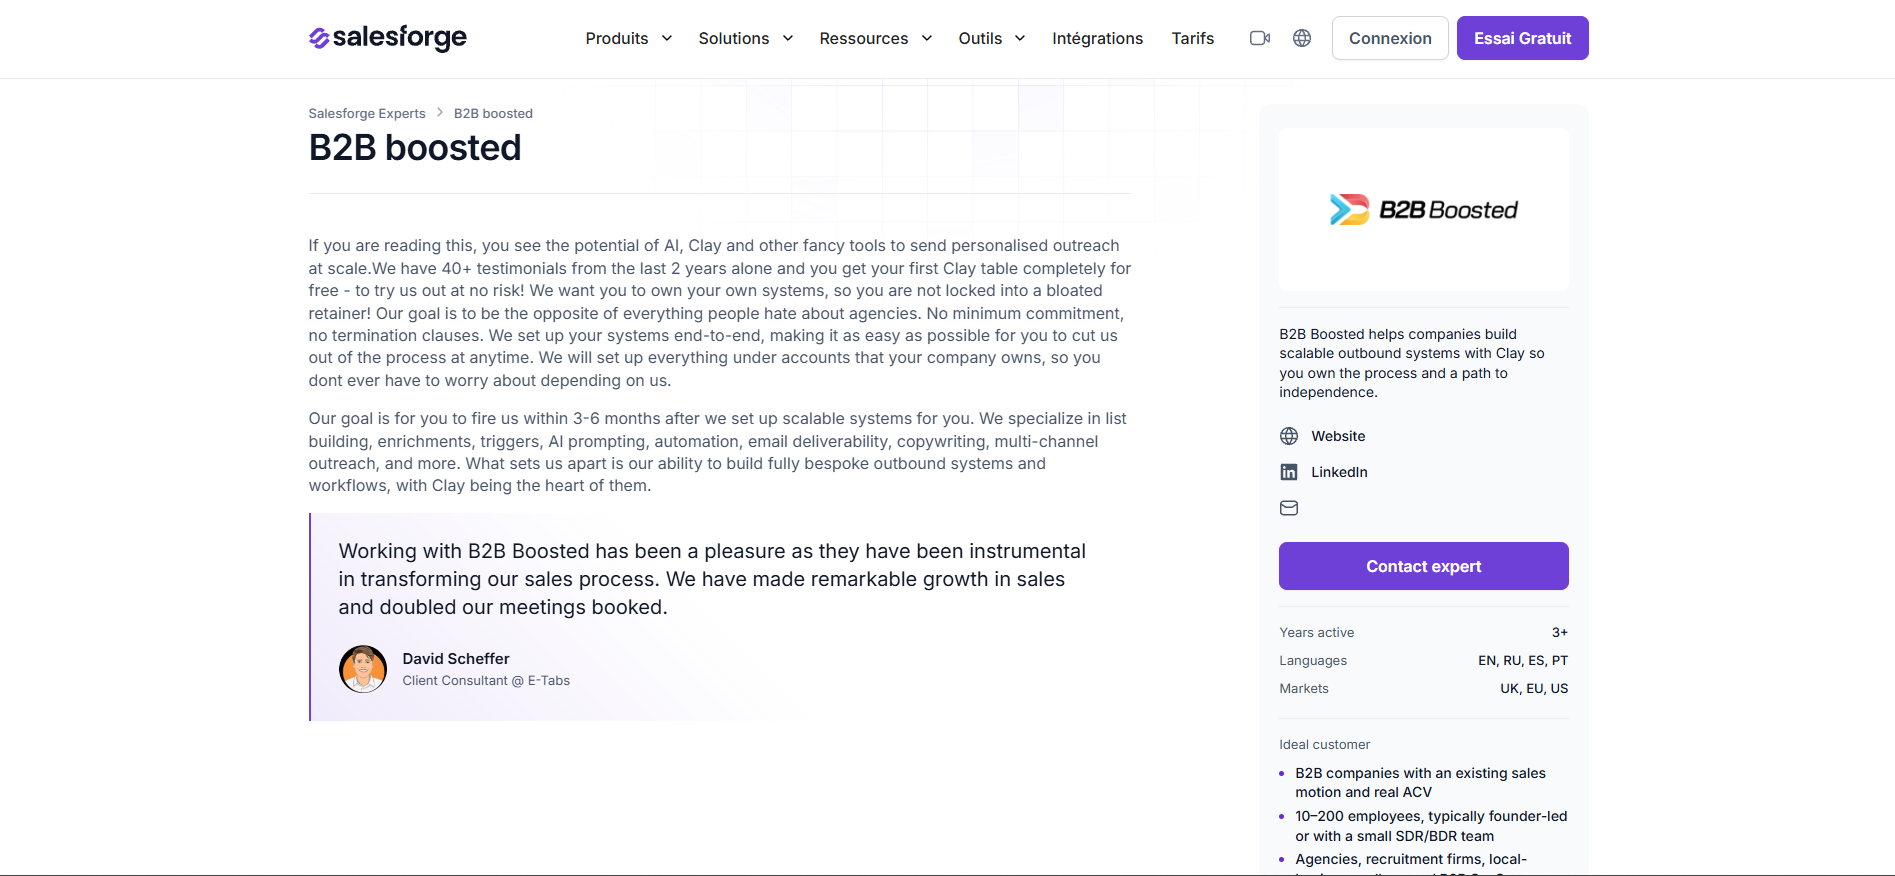Click the '10–200 employees' bullet item
This screenshot has width=1895, height=876.
point(1431,826)
